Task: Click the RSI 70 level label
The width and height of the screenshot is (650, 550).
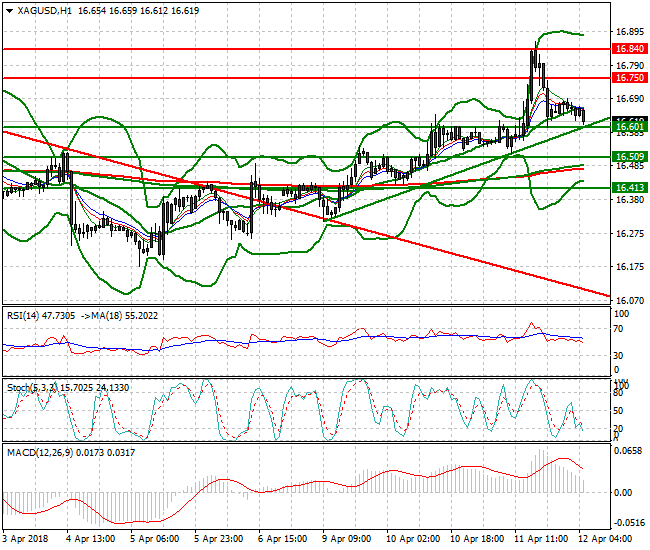Action: [x=618, y=329]
